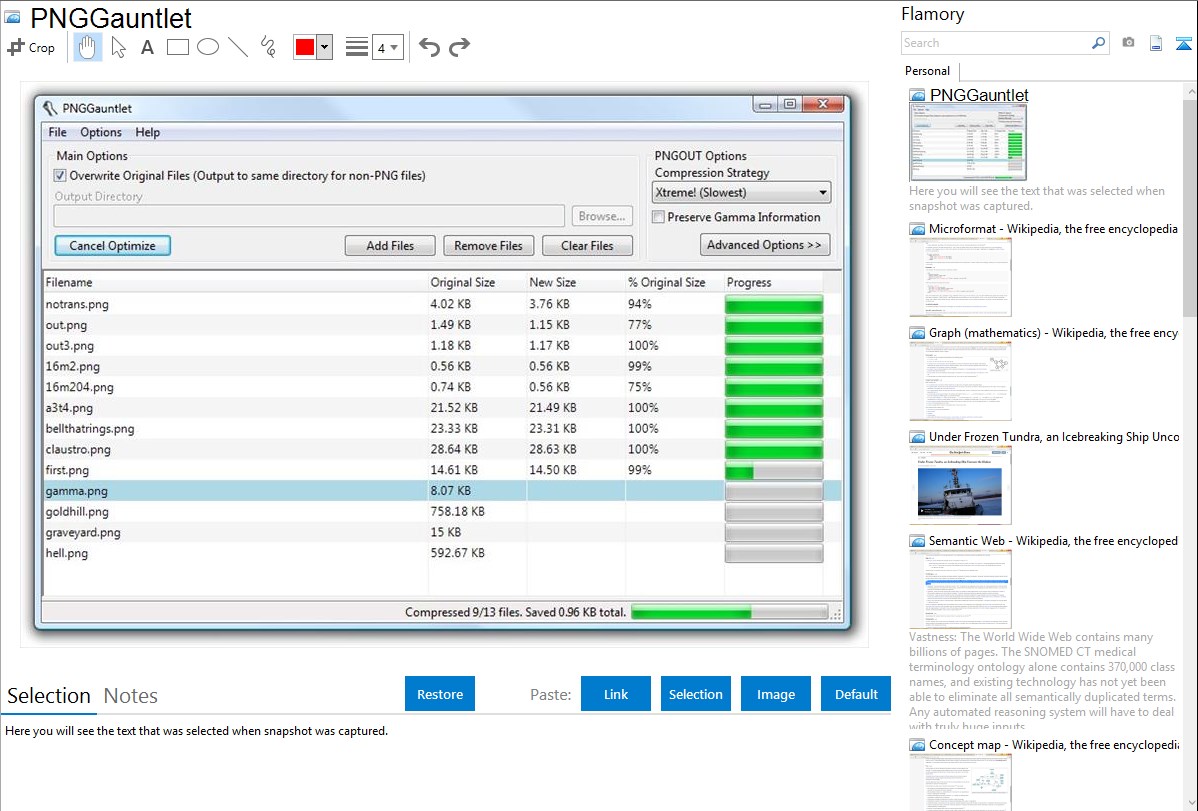This screenshot has height=811, width=1198.
Task: Redo the last annotation
Action: tap(459, 47)
